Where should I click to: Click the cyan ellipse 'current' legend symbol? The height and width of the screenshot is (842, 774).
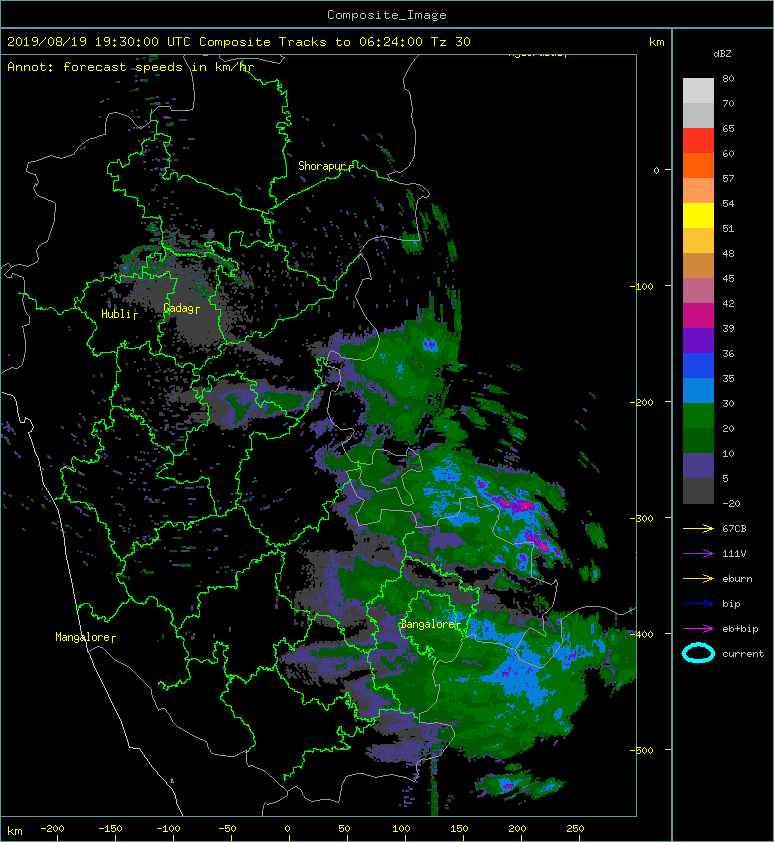tap(698, 653)
